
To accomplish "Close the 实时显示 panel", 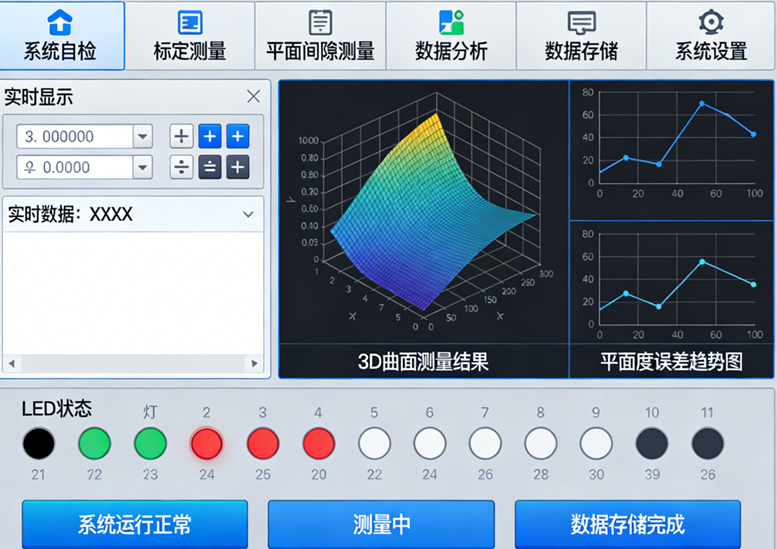I will tap(253, 97).
